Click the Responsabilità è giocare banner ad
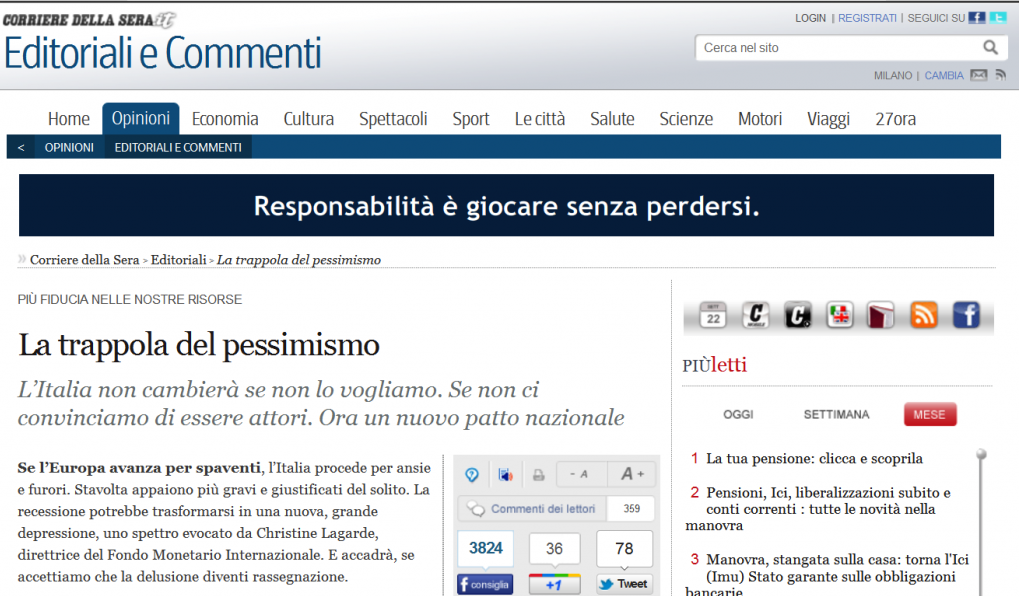The height and width of the screenshot is (596, 1019). pyautogui.click(x=506, y=205)
